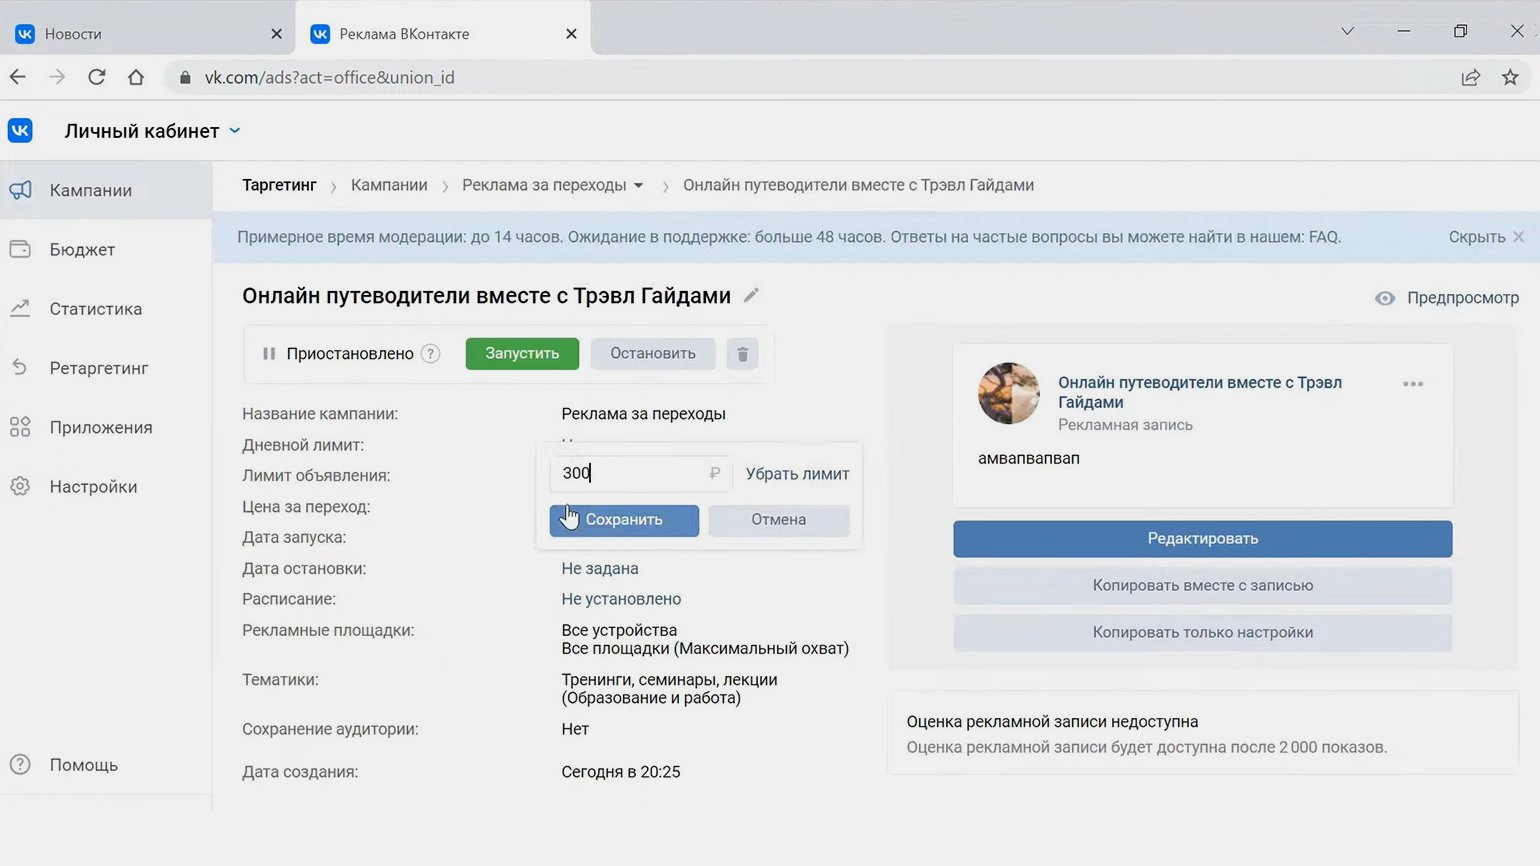Image resolution: width=1540 pixels, height=866 pixels.
Task: Switch to the Новости browser tab
Action: coord(148,33)
